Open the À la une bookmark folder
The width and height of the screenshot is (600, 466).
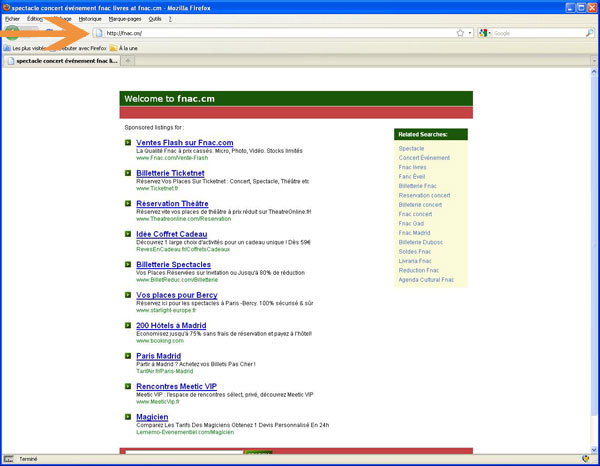point(124,48)
